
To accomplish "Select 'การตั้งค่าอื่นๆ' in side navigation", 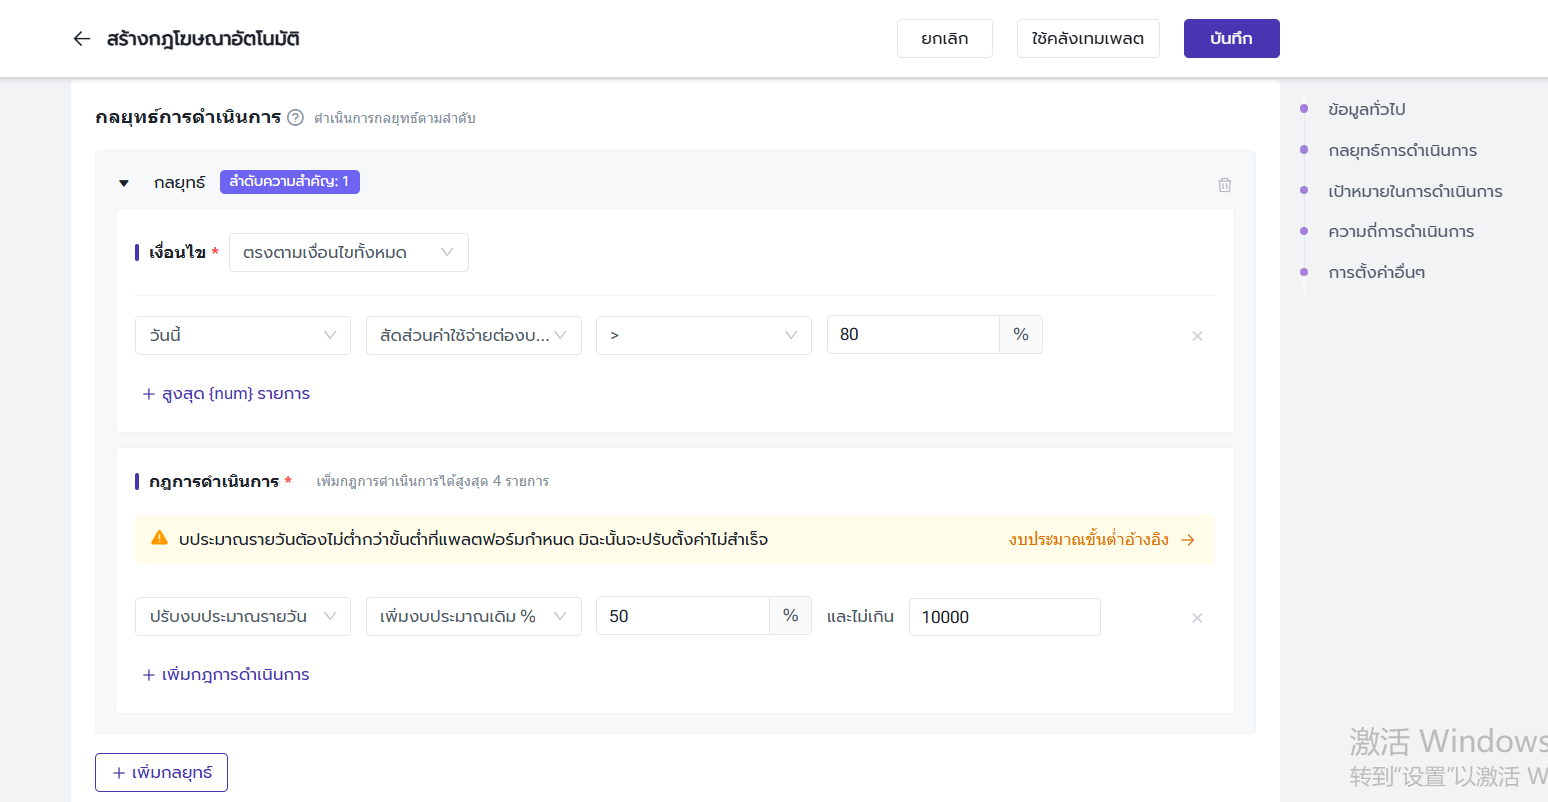I will (x=1376, y=273).
